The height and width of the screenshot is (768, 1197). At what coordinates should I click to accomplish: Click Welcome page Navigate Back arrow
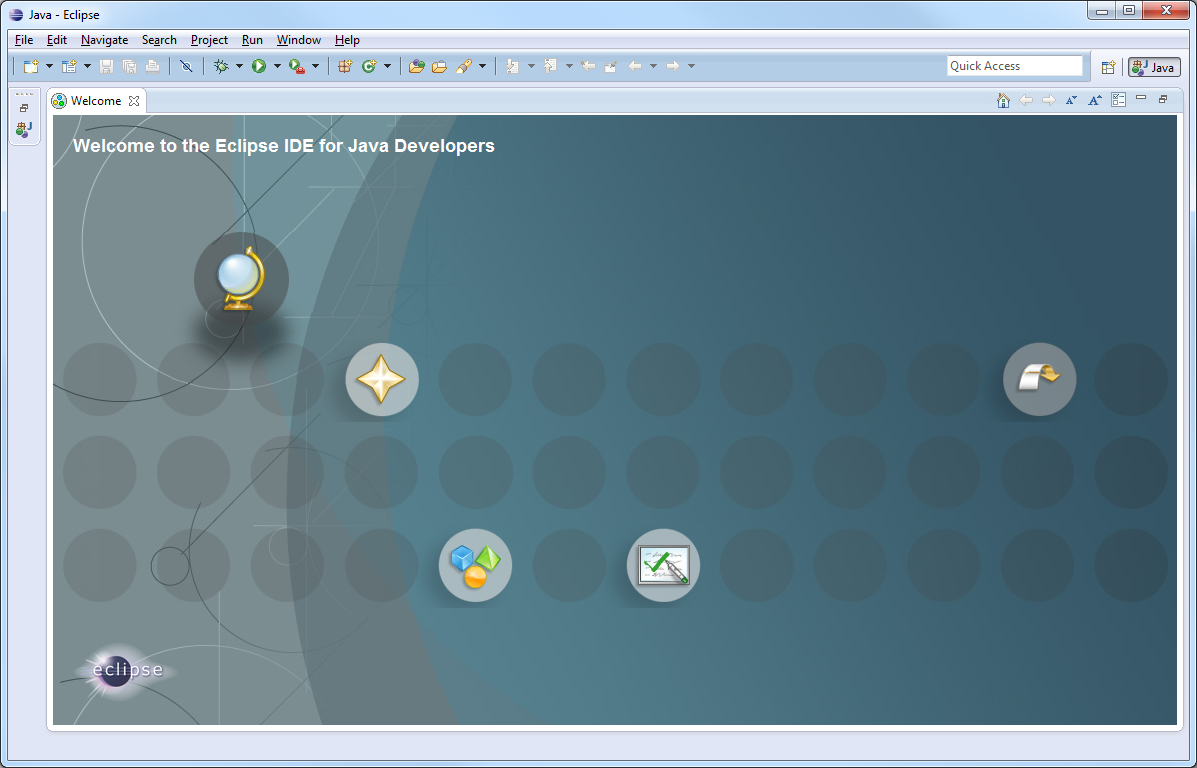[x=1026, y=100]
